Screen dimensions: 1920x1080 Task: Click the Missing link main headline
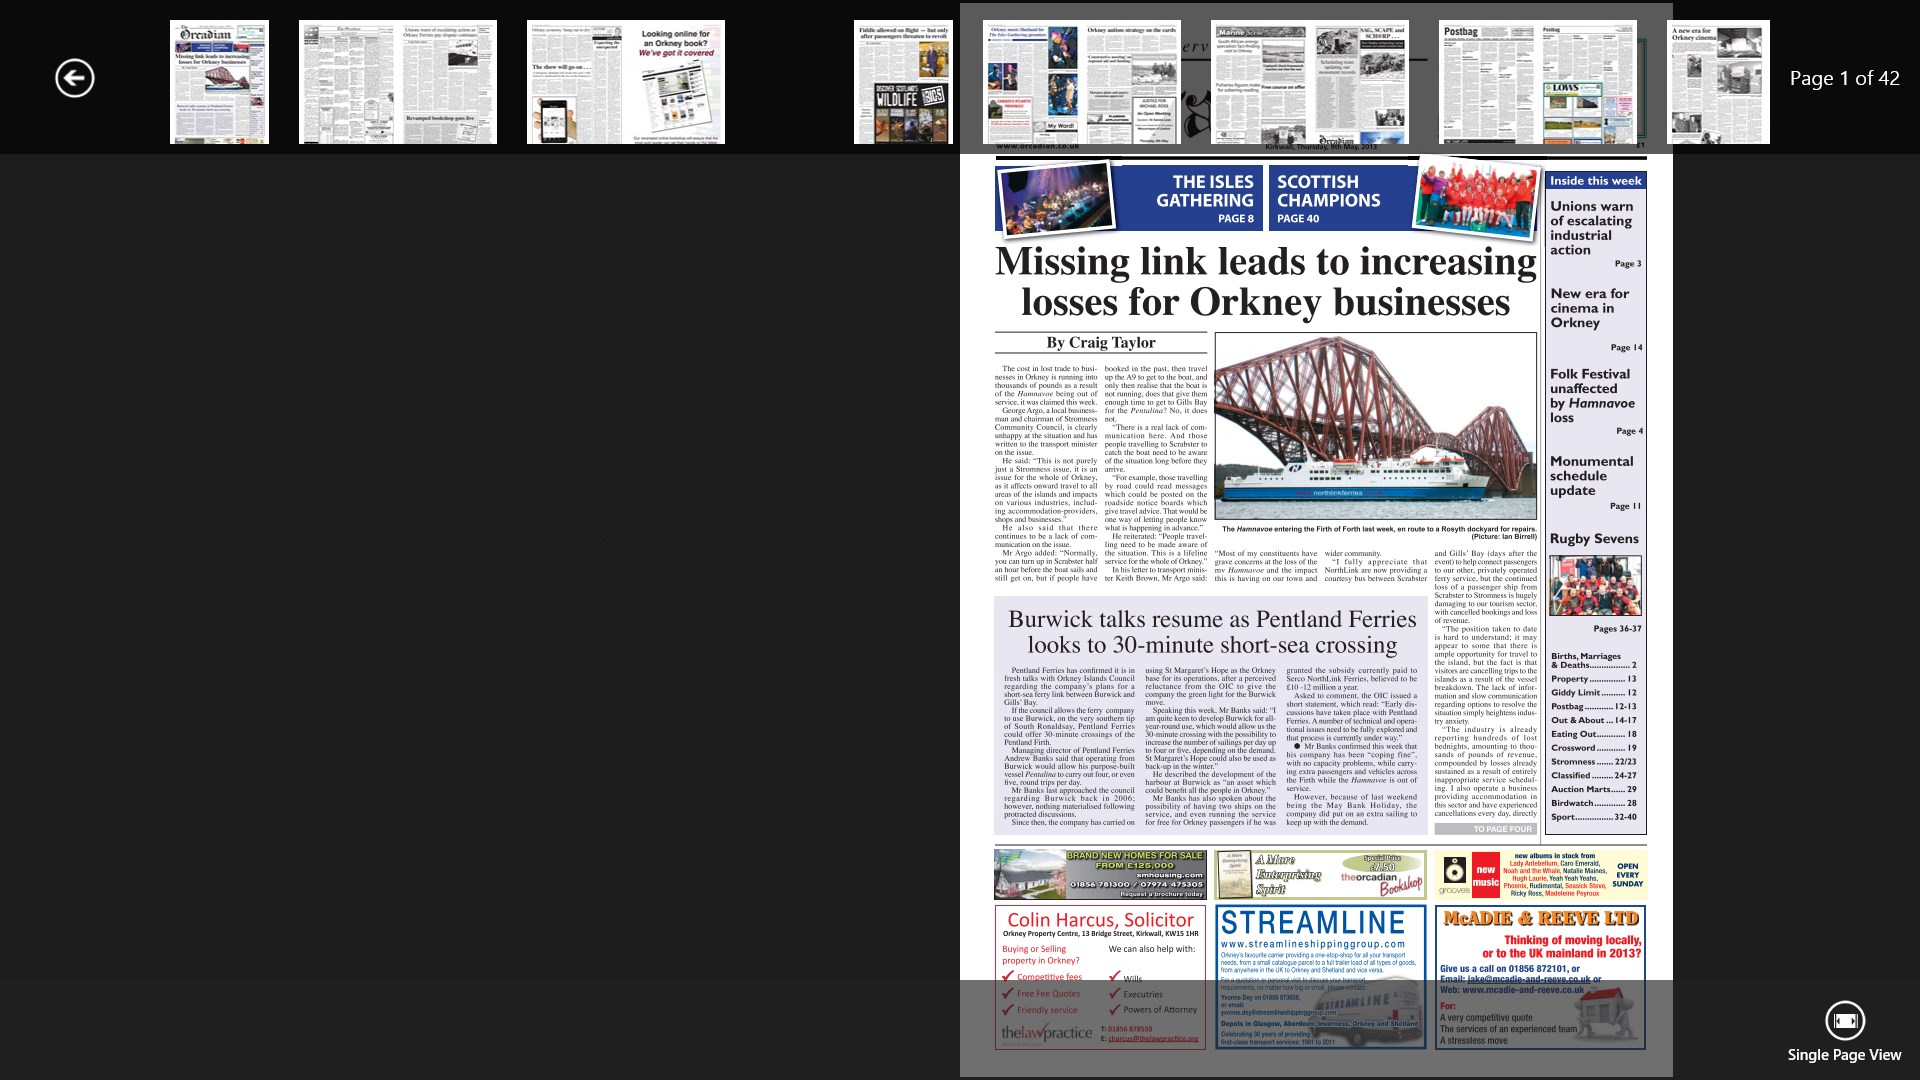[1265, 282]
